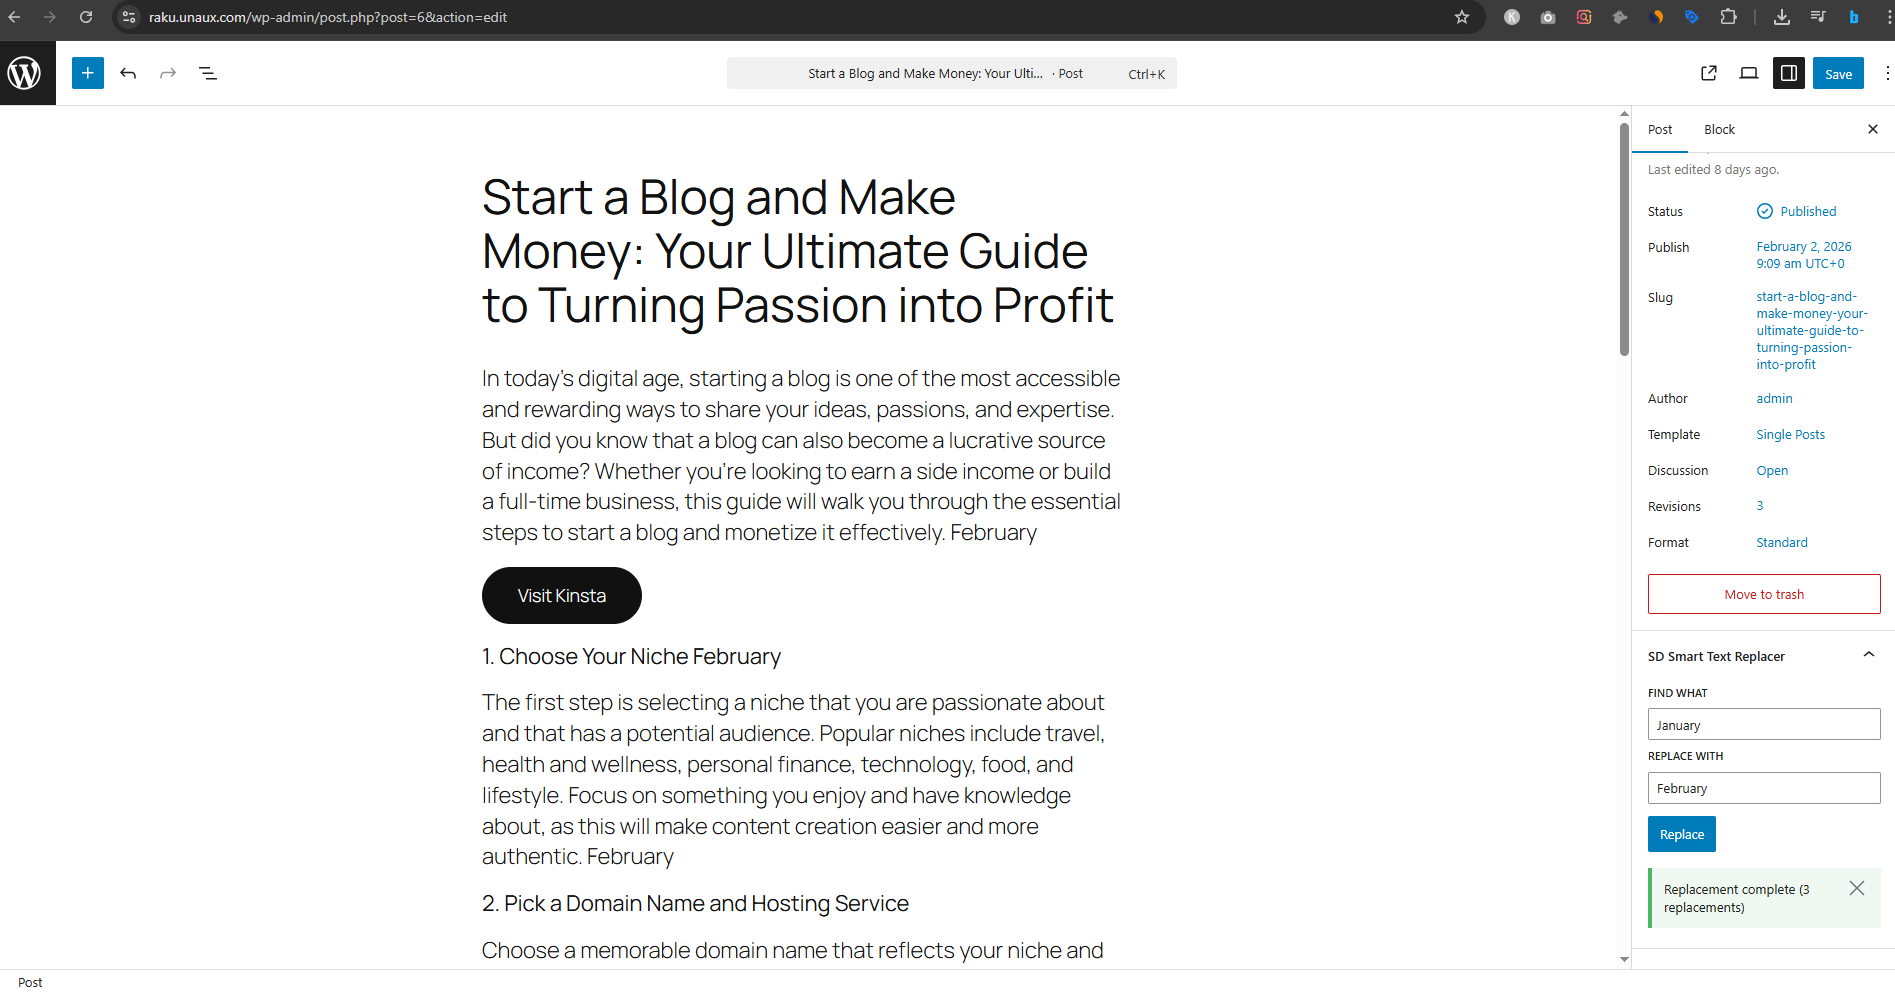Open the block inserter plus button

88,73
